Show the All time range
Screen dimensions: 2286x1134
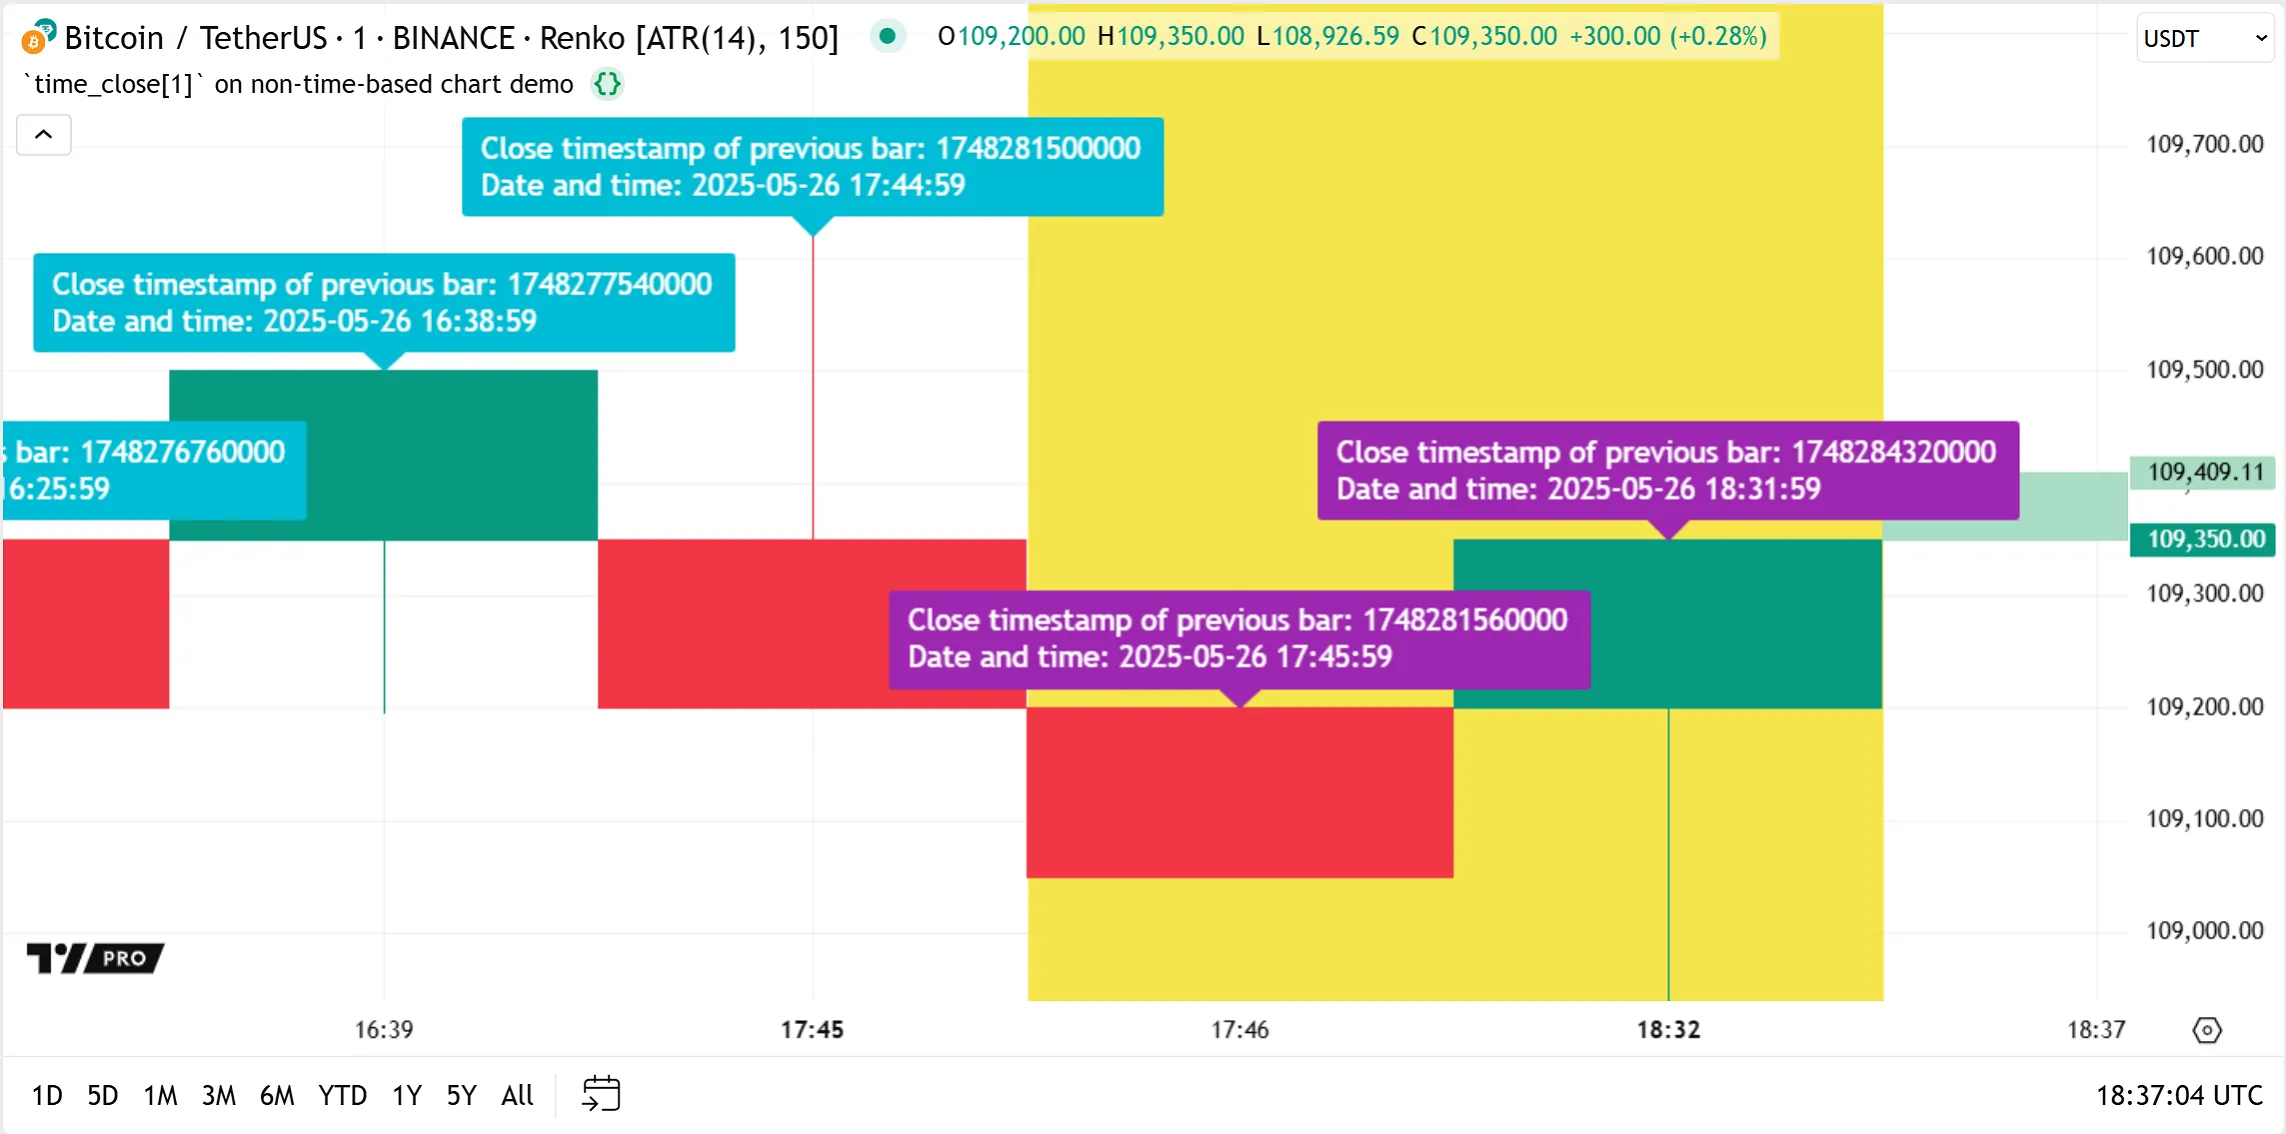[517, 1095]
